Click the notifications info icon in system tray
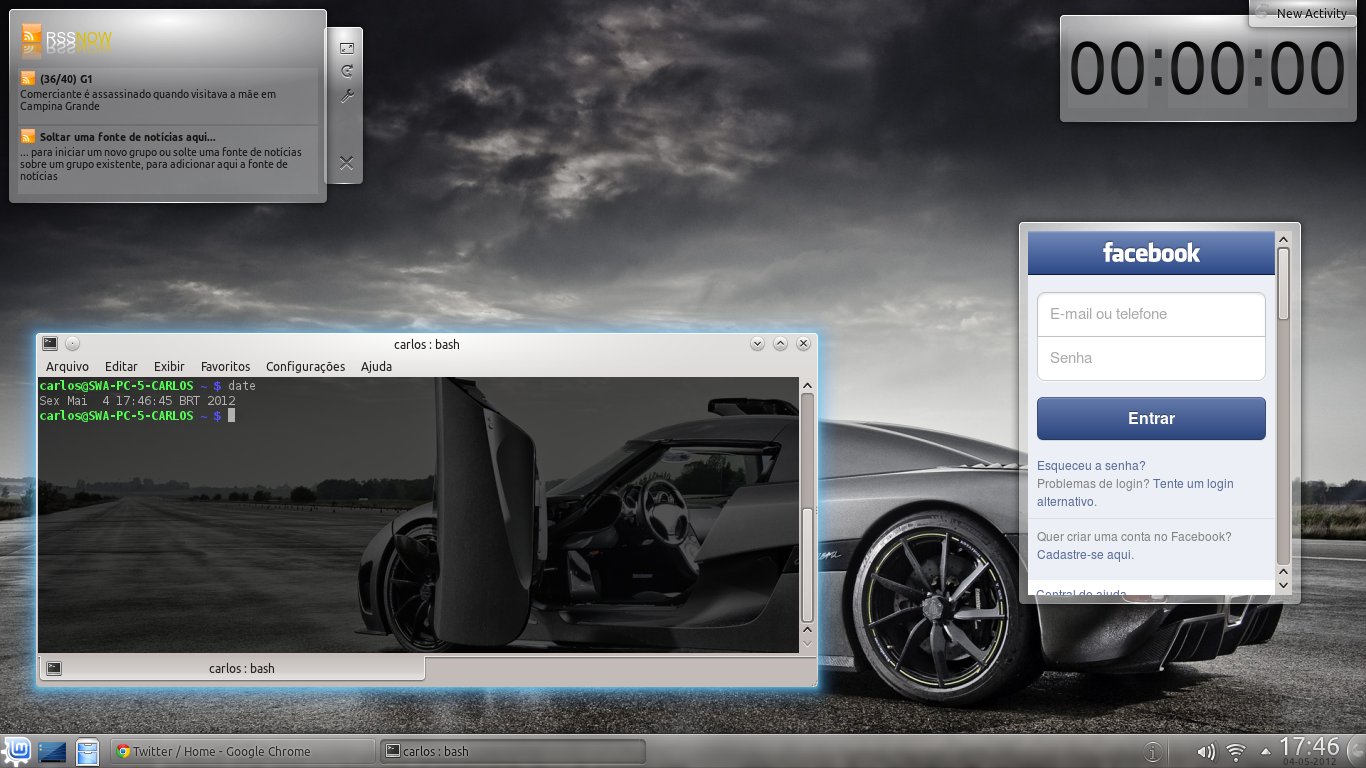This screenshot has height=768, width=1366. 1153,751
